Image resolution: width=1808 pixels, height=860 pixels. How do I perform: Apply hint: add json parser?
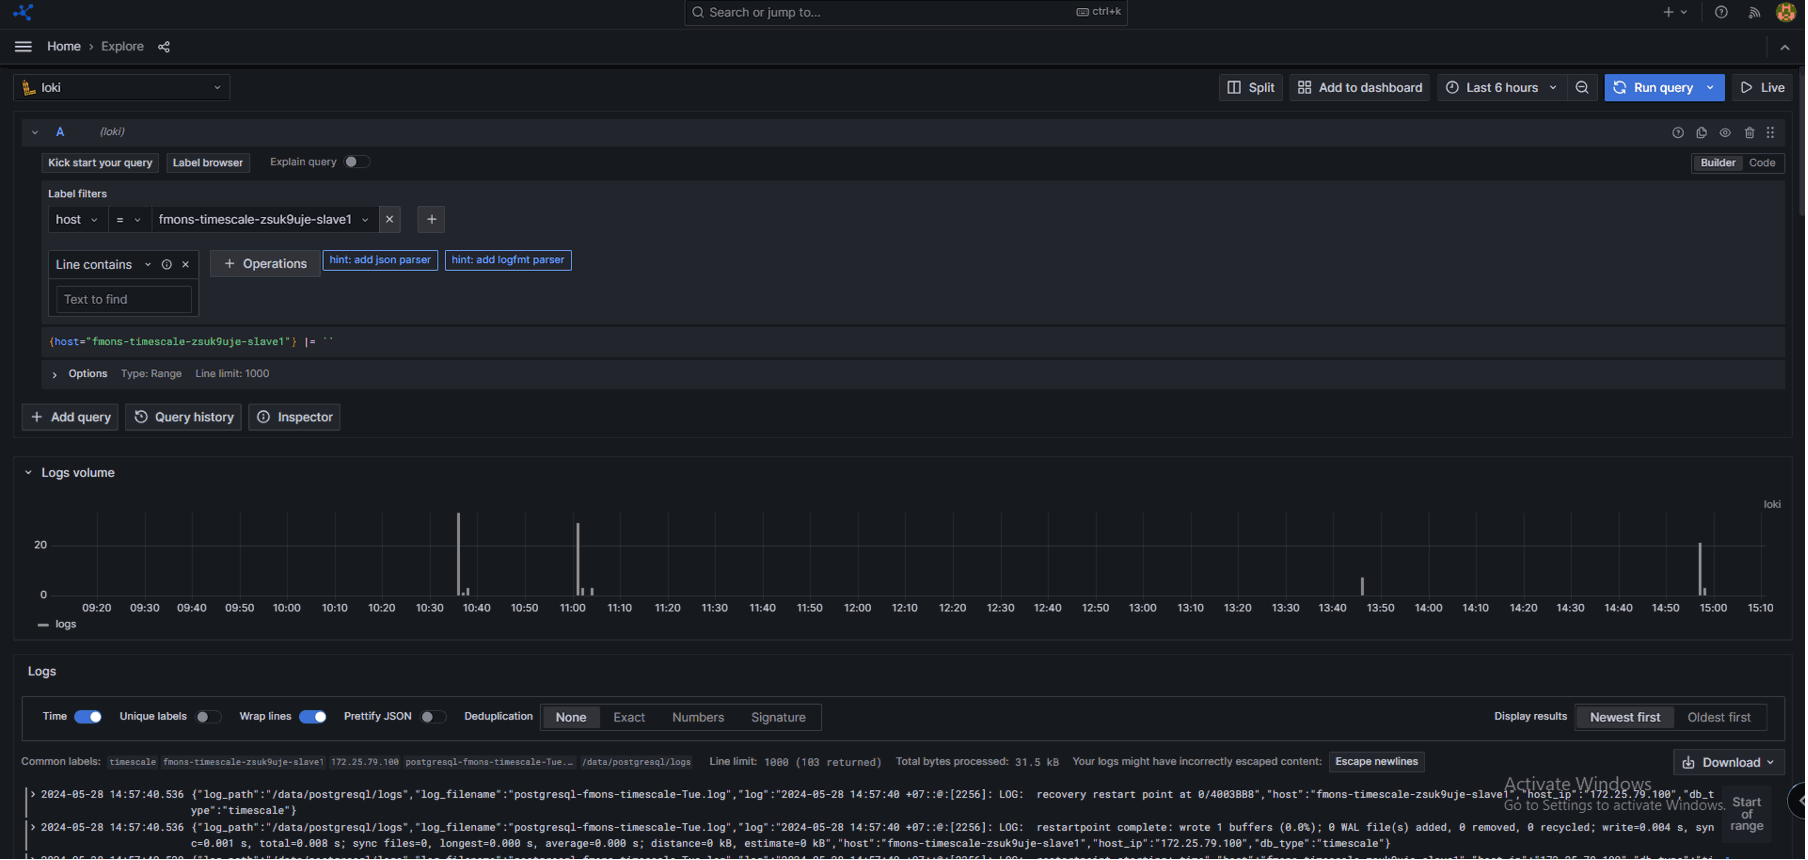click(381, 260)
